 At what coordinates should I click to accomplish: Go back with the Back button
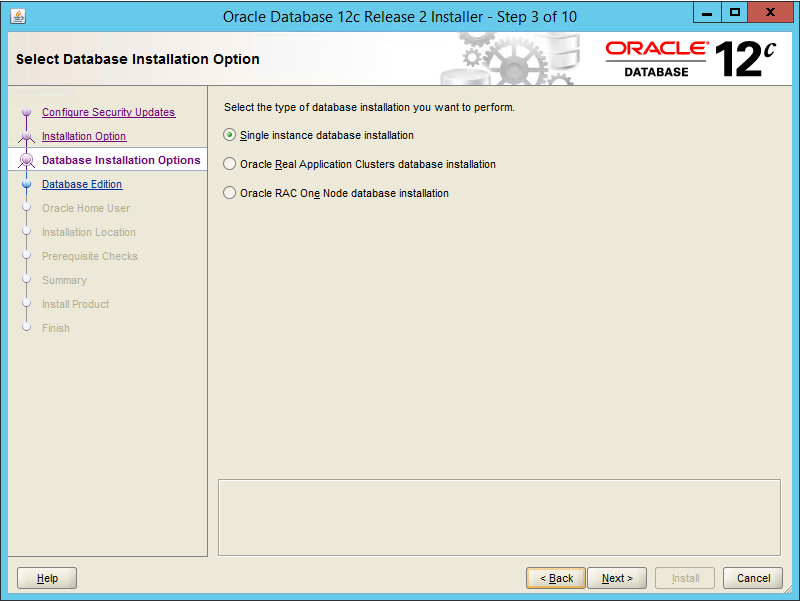point(556,578)
